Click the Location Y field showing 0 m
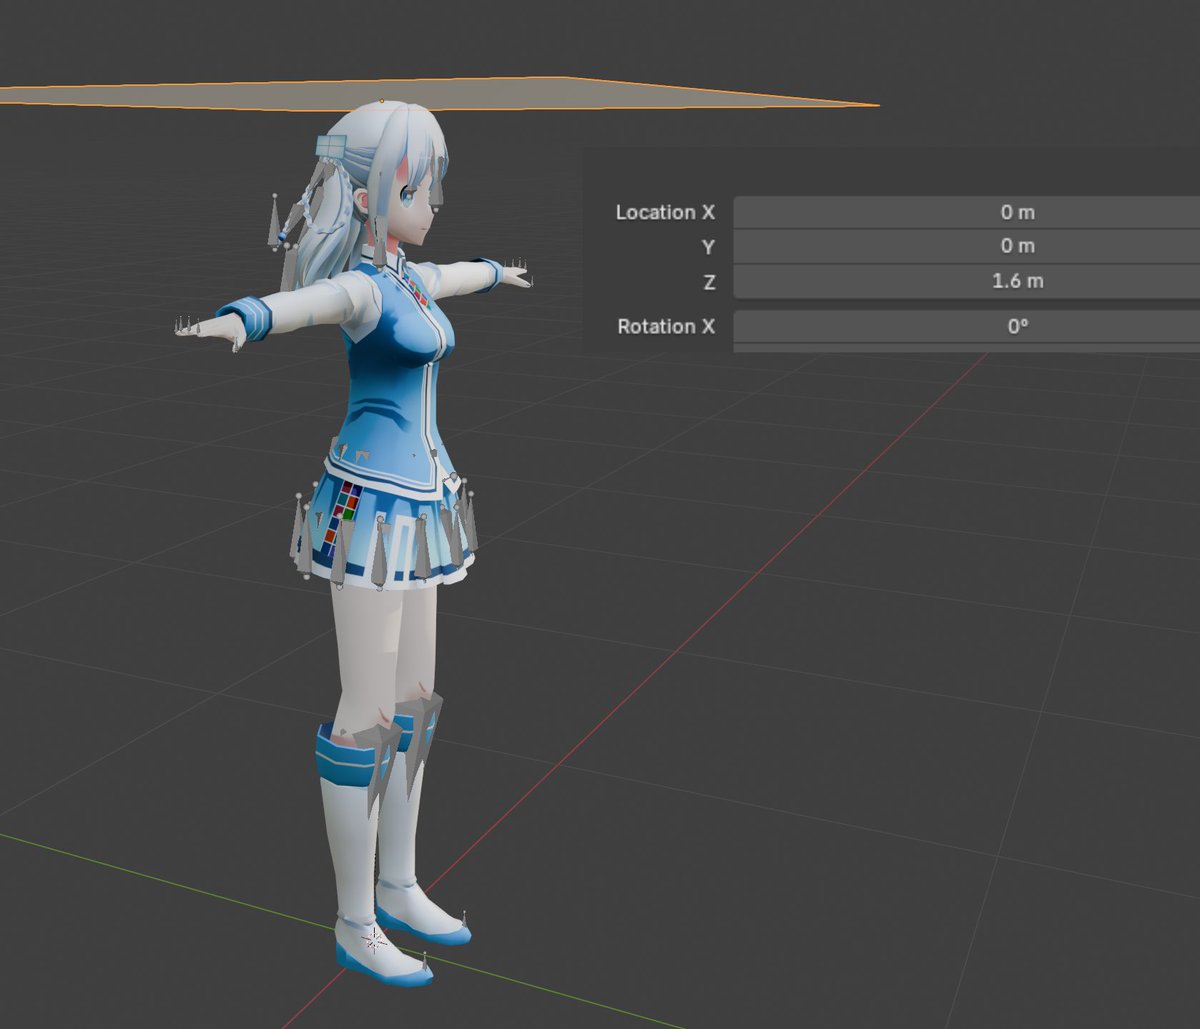Image resolution: width=1200 pixels, height=1029 pixels. point(967,246)
